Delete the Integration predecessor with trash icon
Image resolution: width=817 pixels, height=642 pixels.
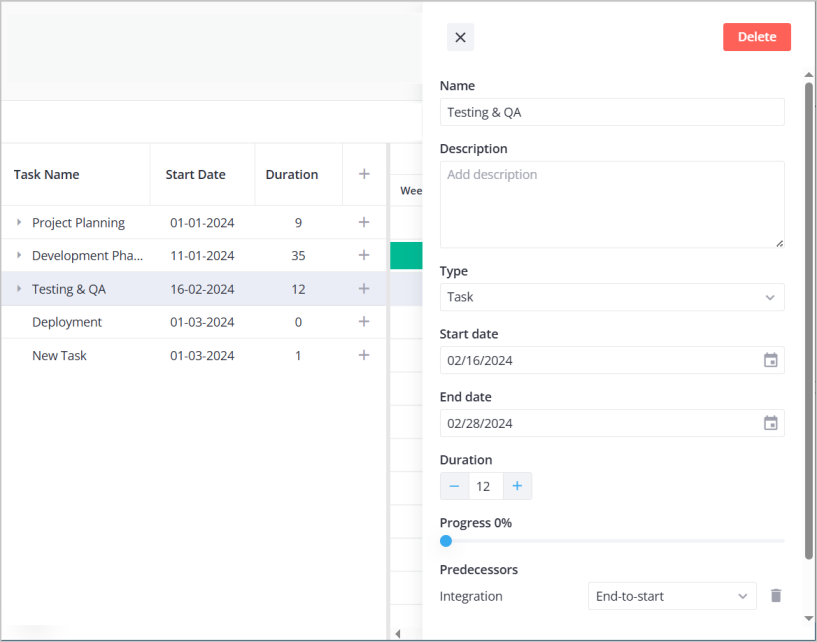click(x=775, y=596)
